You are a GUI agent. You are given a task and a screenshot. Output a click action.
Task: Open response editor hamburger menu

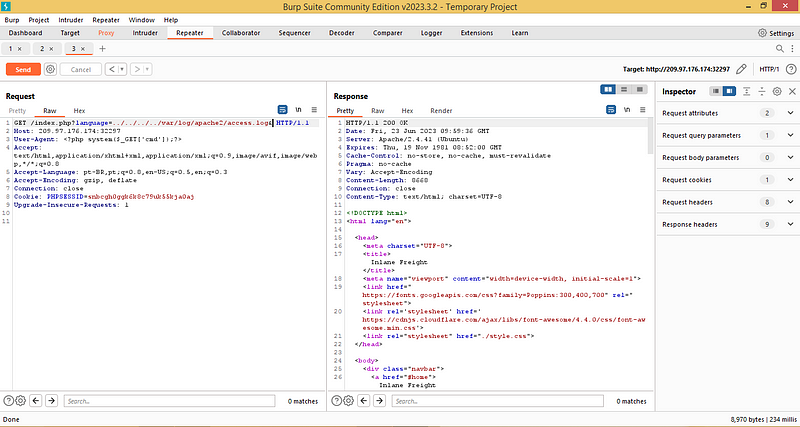pyautogui.click(x=642, y=110)
